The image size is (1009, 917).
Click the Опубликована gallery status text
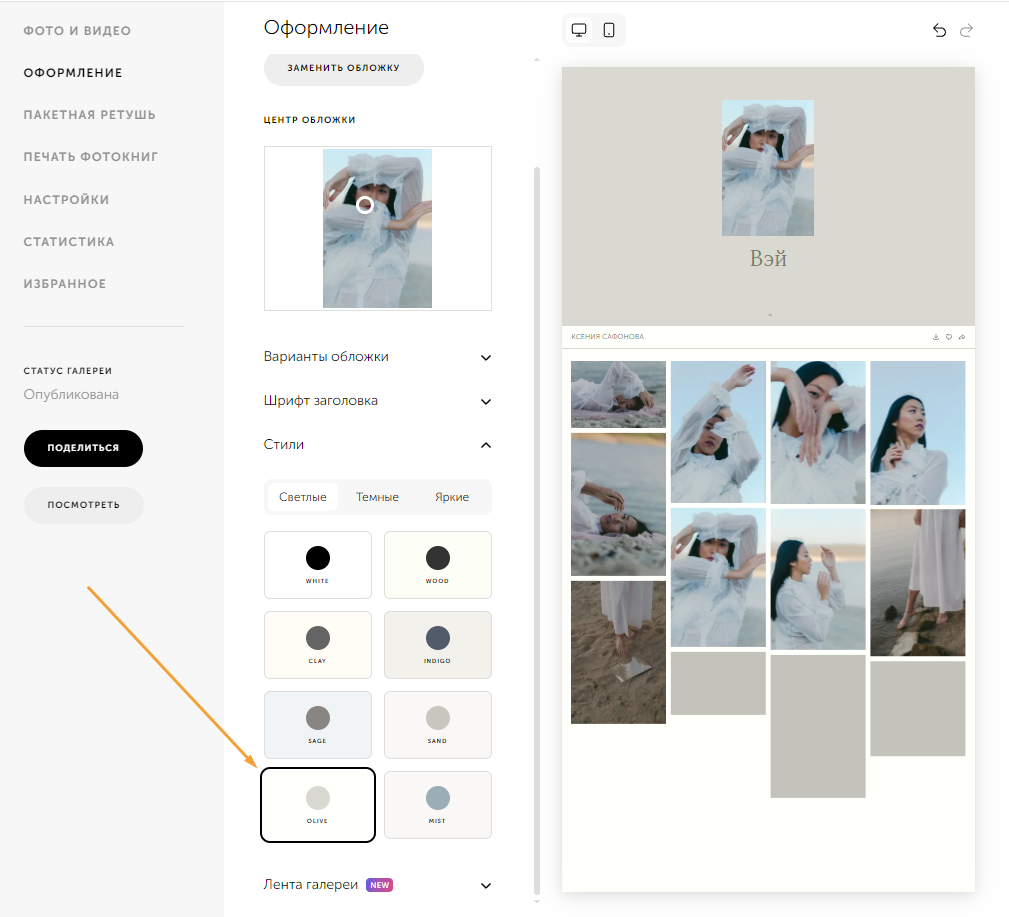(x=71, y=394)
